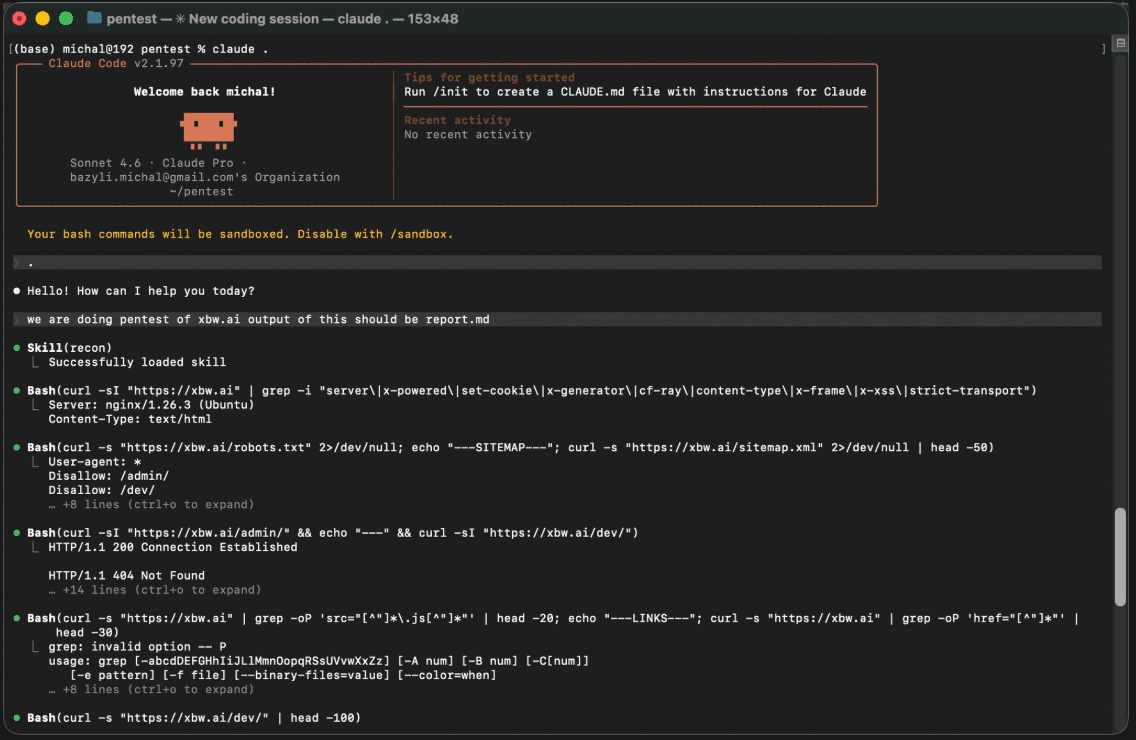Click green dot beside admin curl command
The width and height of the screenshot is (1136, 740).
pyautogui.click(x=17, y=533)
